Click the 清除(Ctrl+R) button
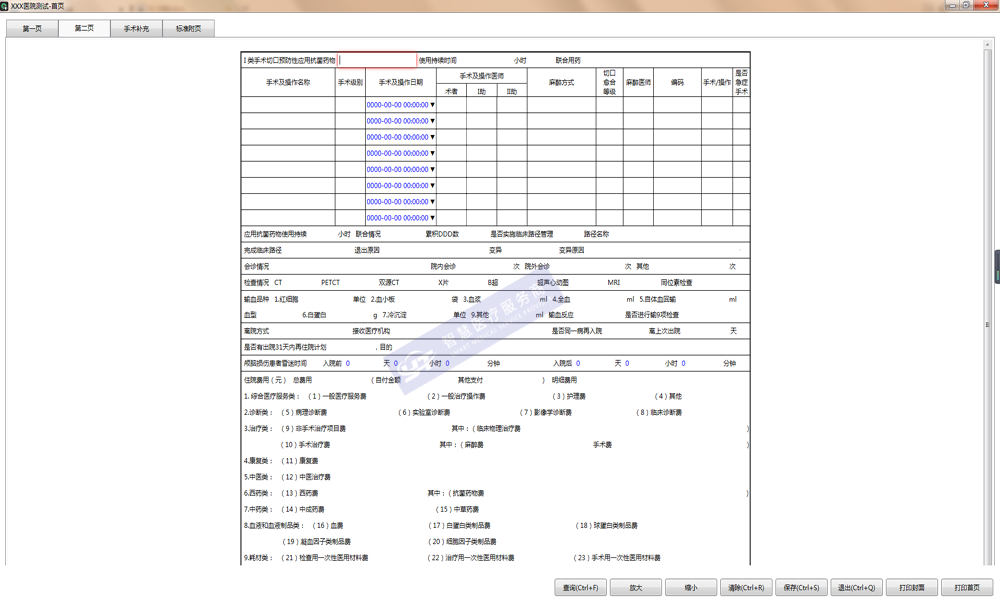Screen dimensions: 1000x600 click(745, 588)
